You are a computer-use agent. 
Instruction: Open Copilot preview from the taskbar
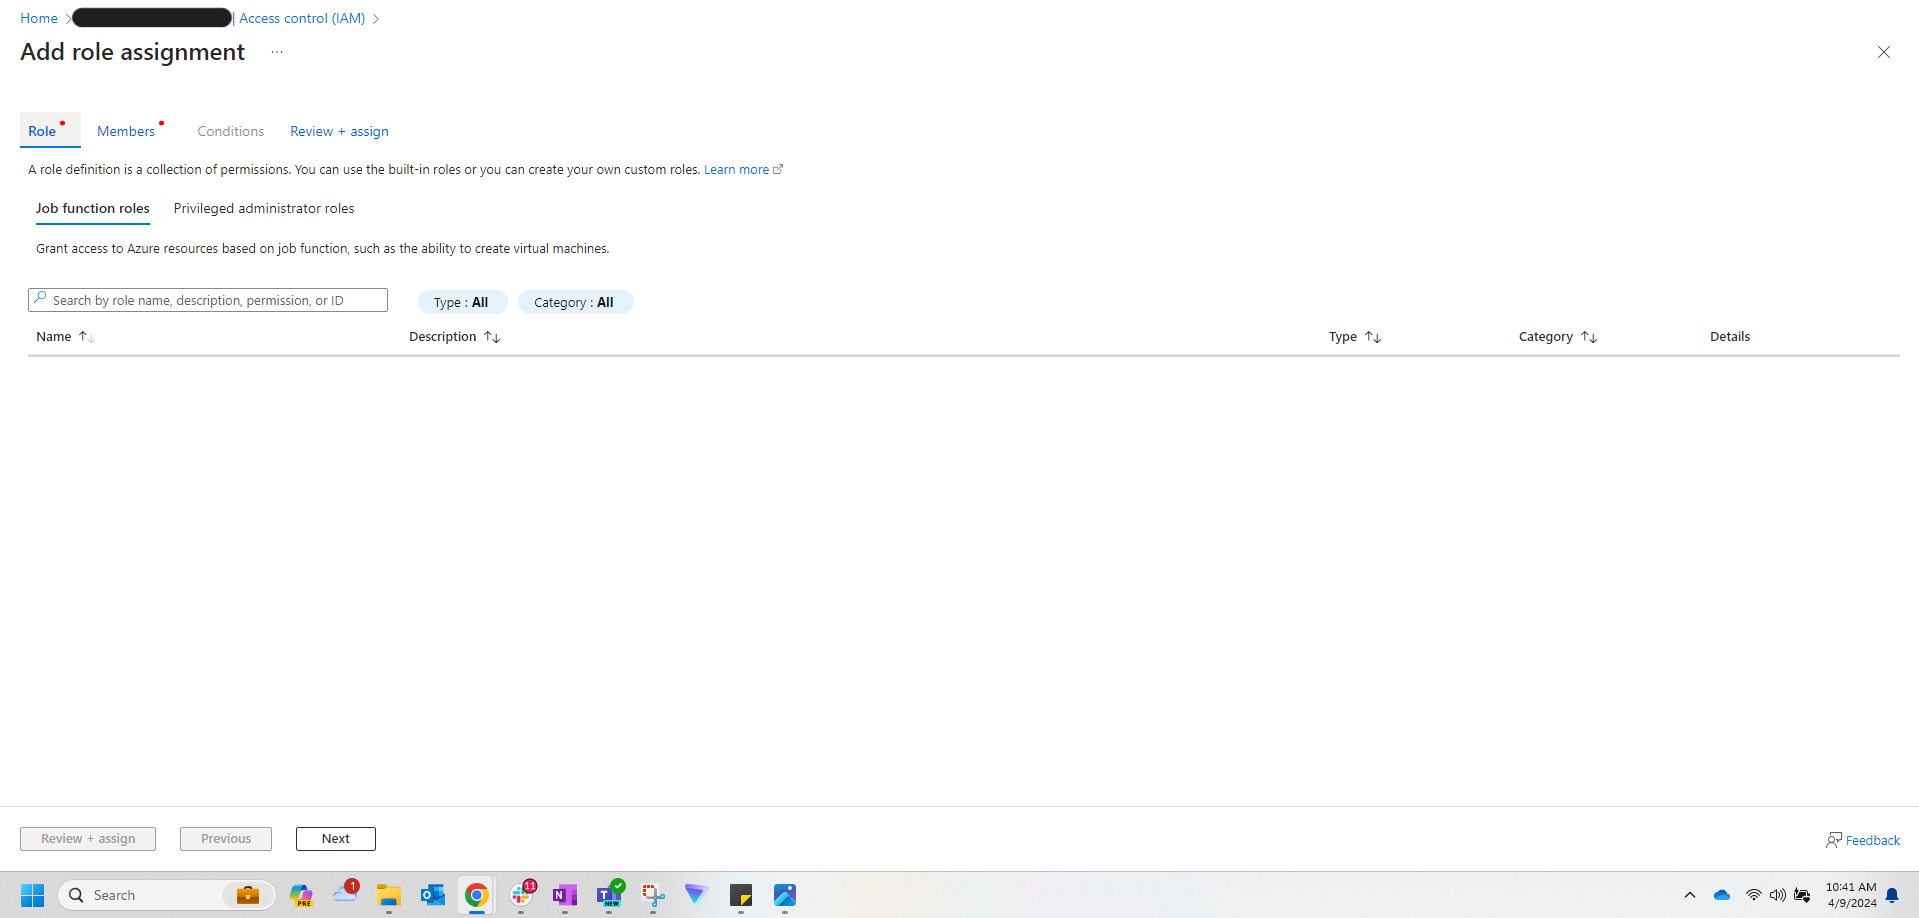[x=301, y=895]
